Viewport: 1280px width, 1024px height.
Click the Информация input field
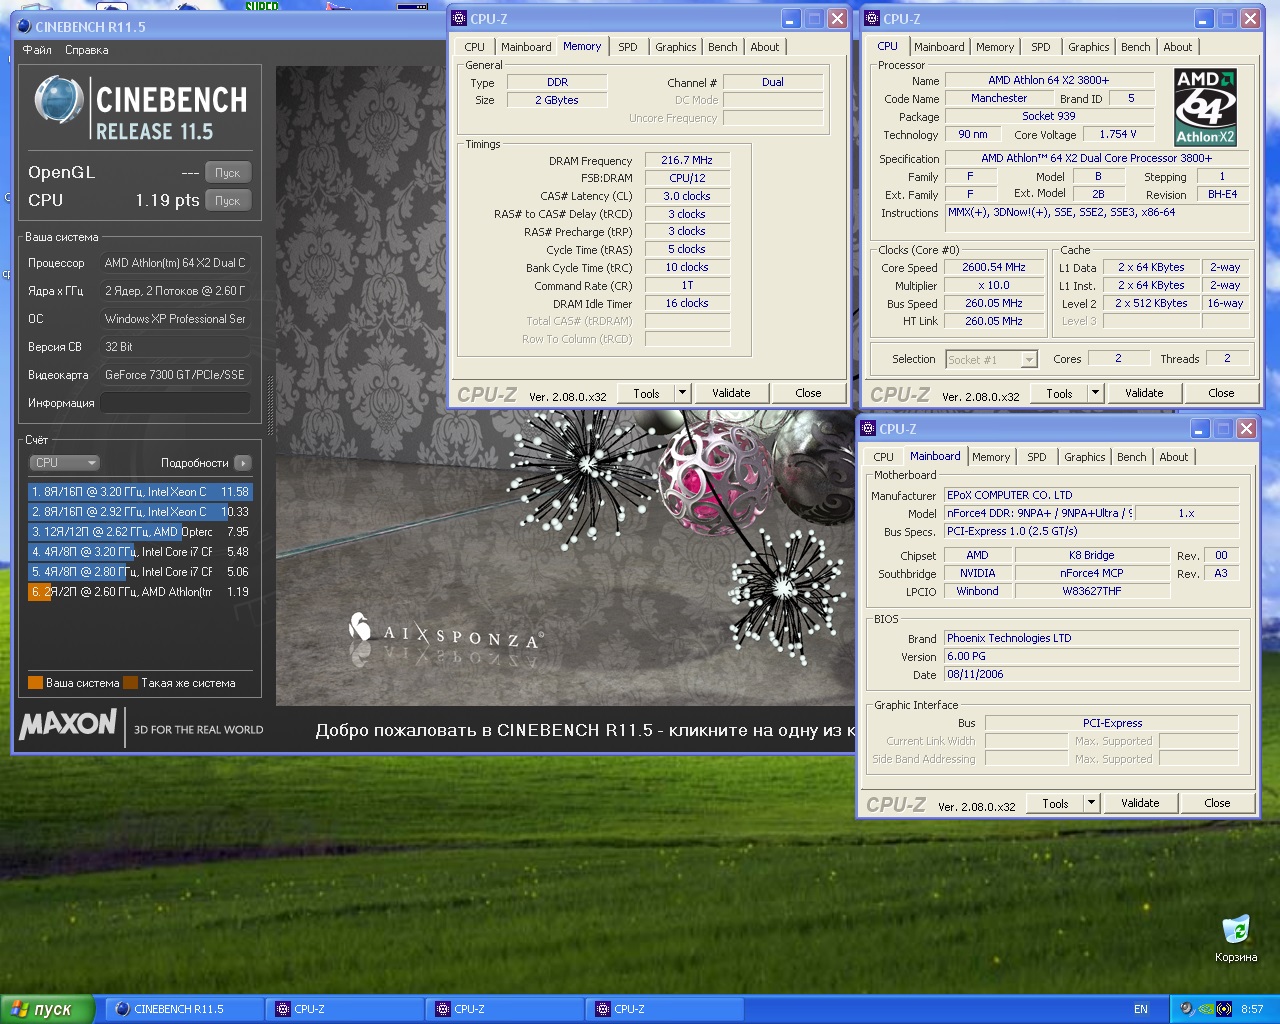coord(175,403)
